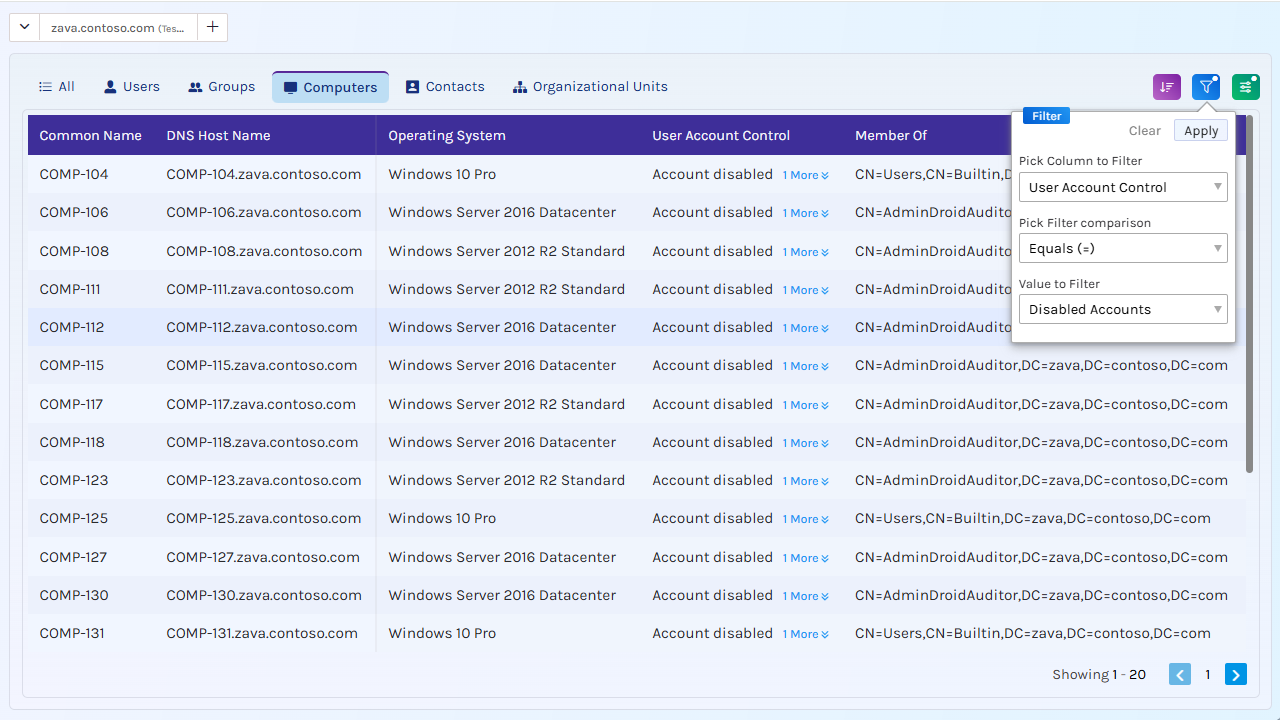1280x720 pixels.
Task: Apply the User Account Control filter
Action: [1200, 130]
